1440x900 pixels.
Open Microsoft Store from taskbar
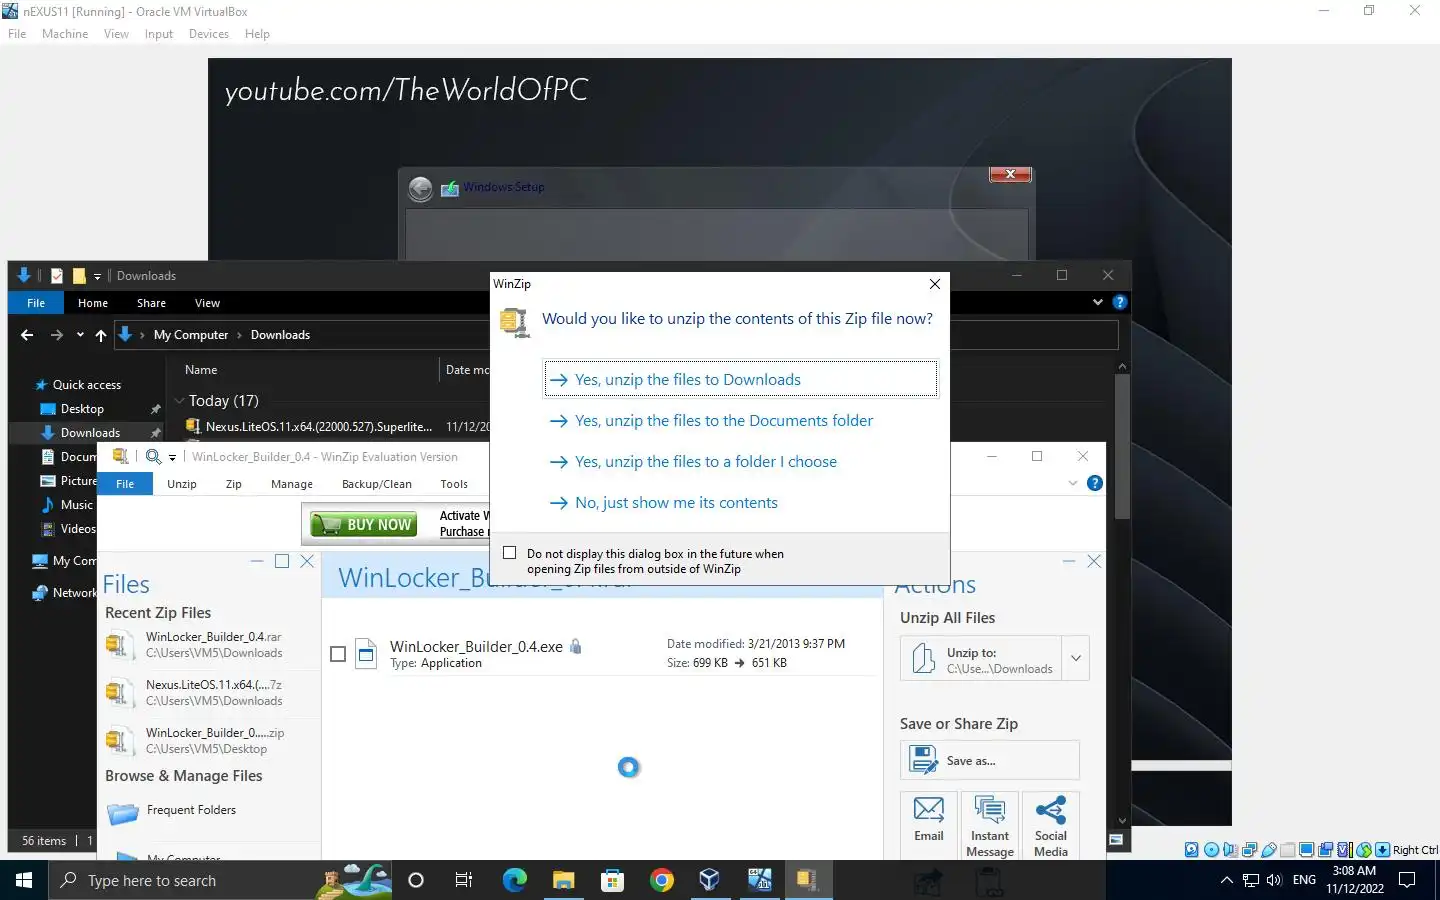[x=612, y=880]
